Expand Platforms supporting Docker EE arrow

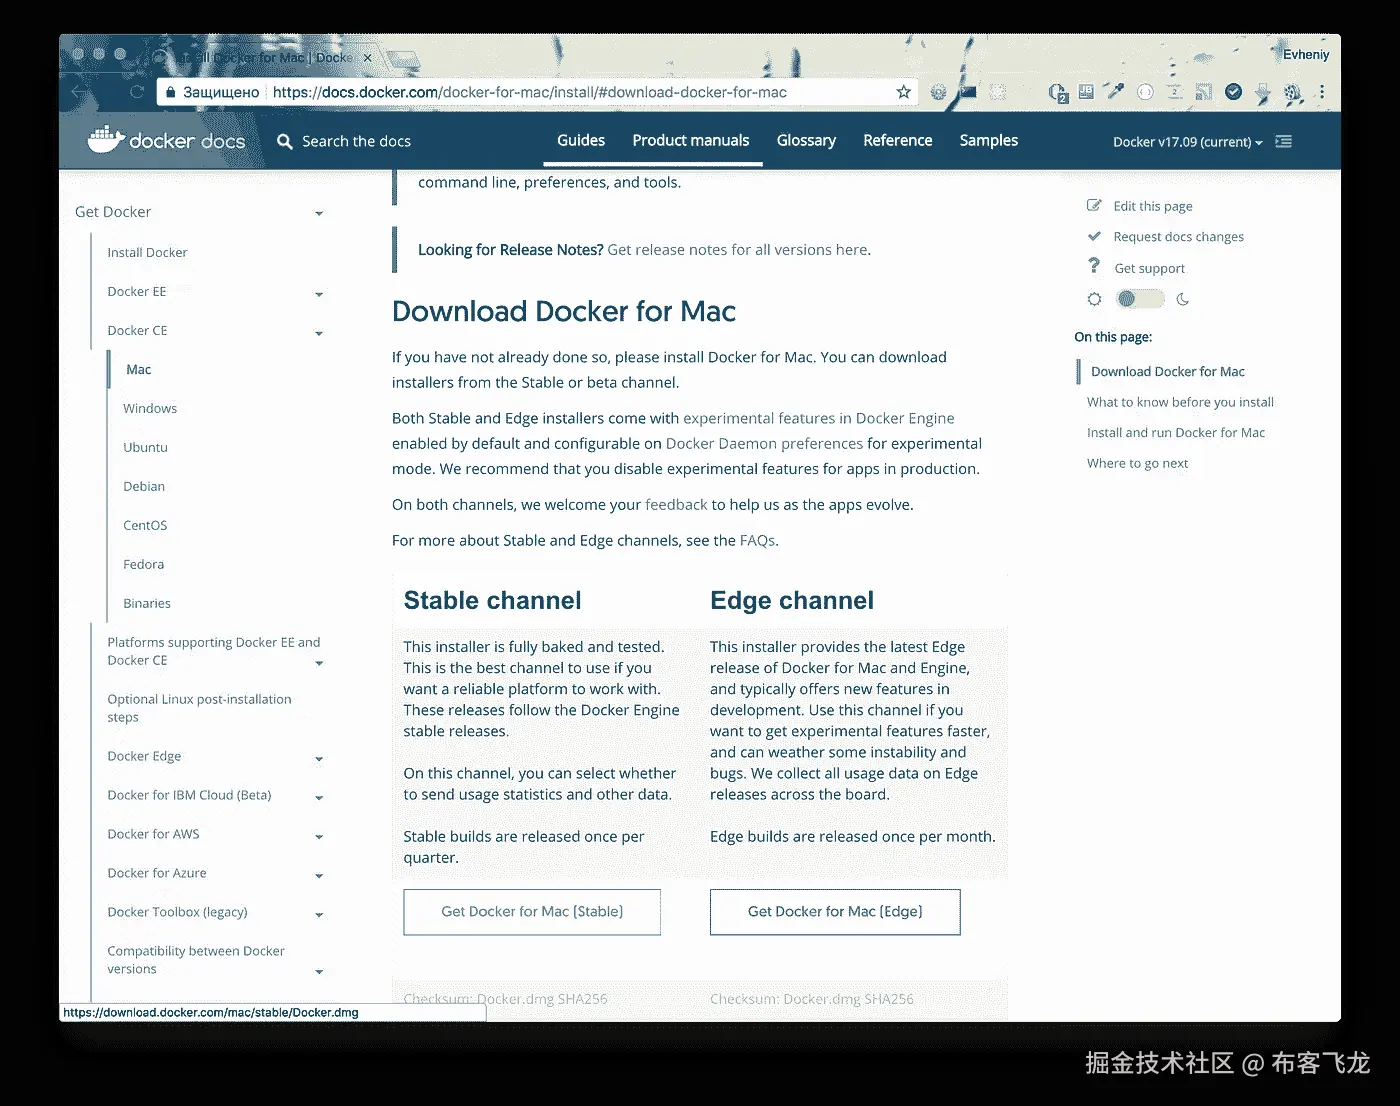(319, 663)
